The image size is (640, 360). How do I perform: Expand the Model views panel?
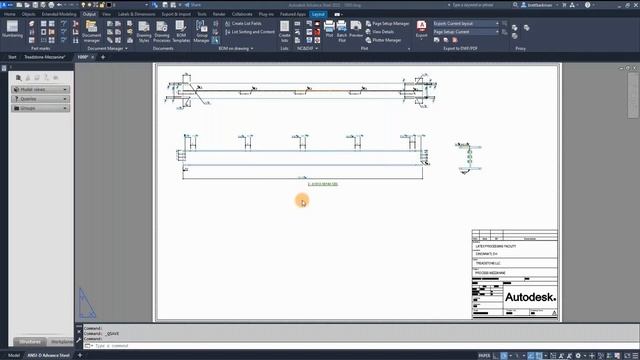click(x=40, y=89)
